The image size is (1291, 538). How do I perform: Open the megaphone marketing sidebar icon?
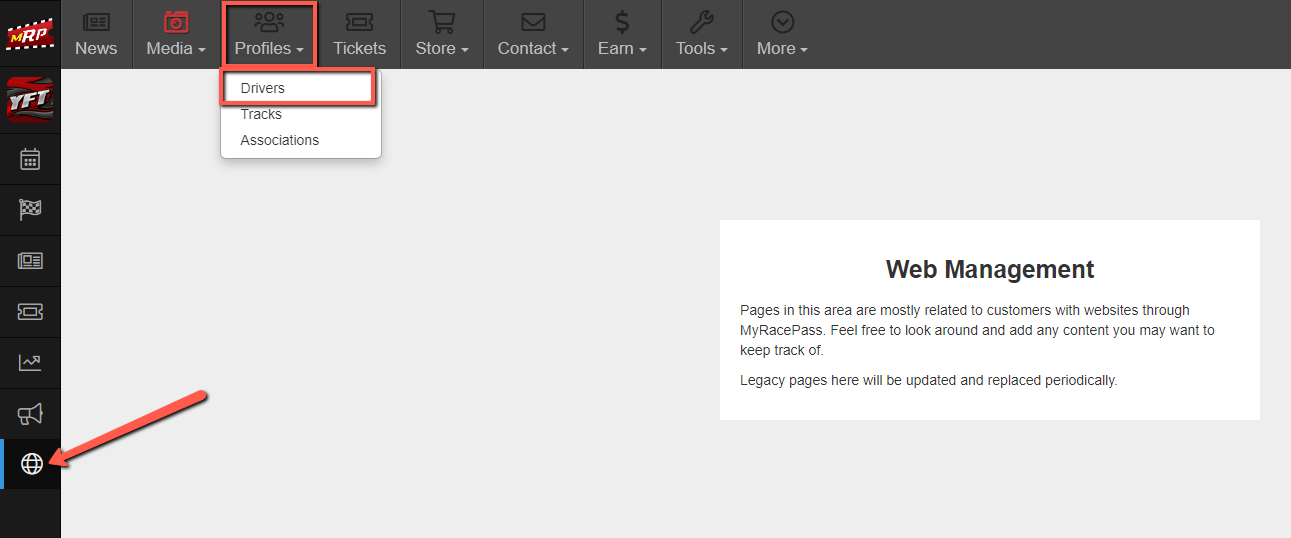(x=30, y=414)
